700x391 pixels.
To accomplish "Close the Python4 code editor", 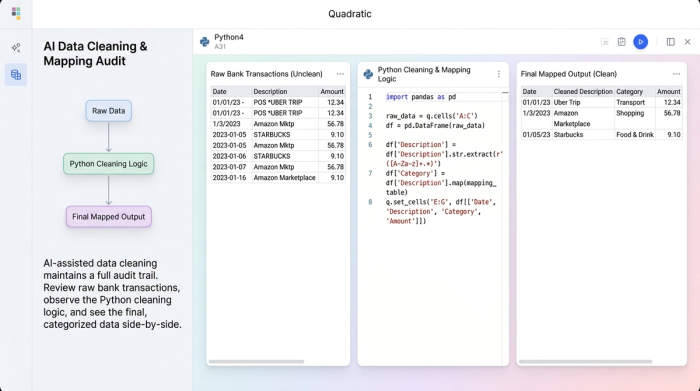I will [688, 42].
